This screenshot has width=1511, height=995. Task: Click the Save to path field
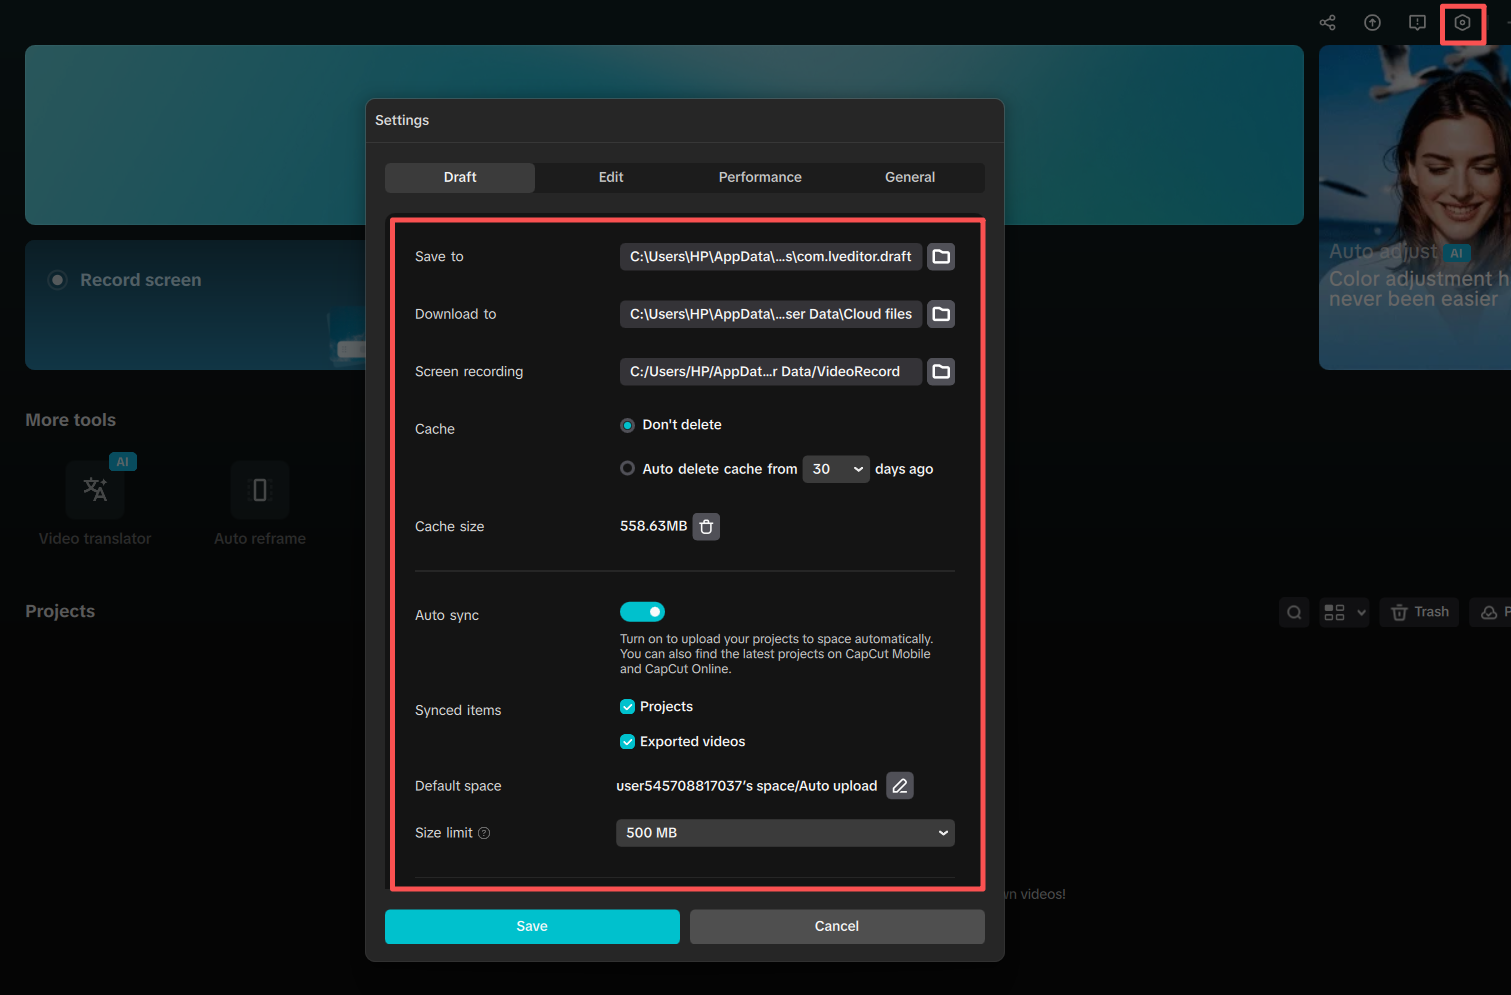pos(770,256)
